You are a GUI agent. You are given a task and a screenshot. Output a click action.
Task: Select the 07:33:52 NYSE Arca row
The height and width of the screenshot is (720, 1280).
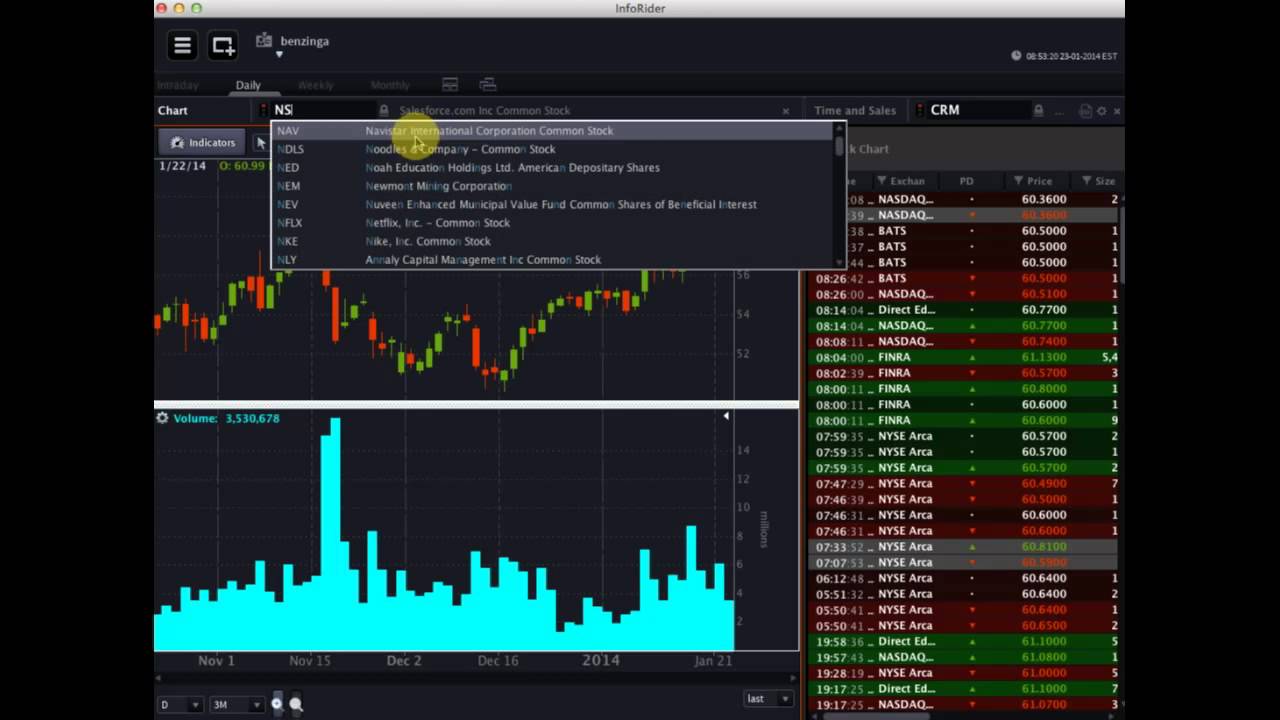point(963,547)
